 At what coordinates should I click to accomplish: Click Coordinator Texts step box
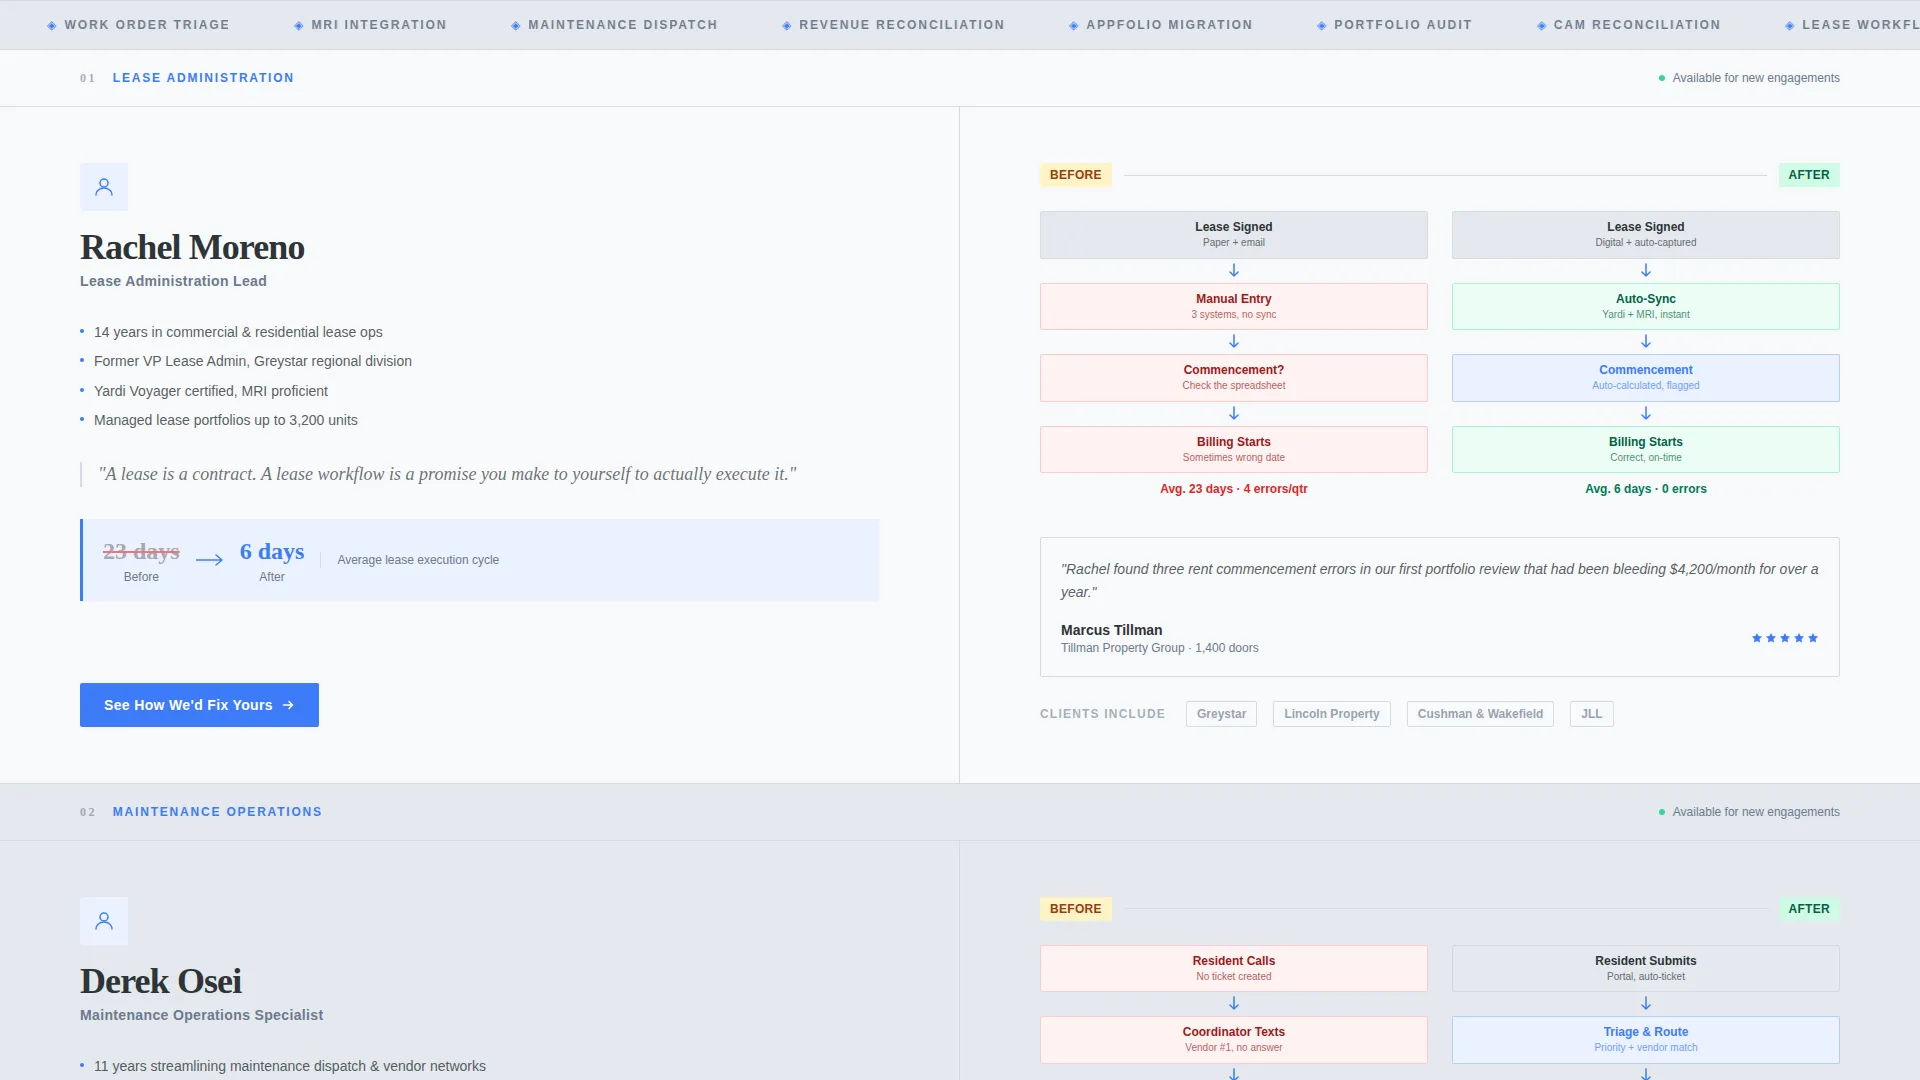tap(1234, 1040)
